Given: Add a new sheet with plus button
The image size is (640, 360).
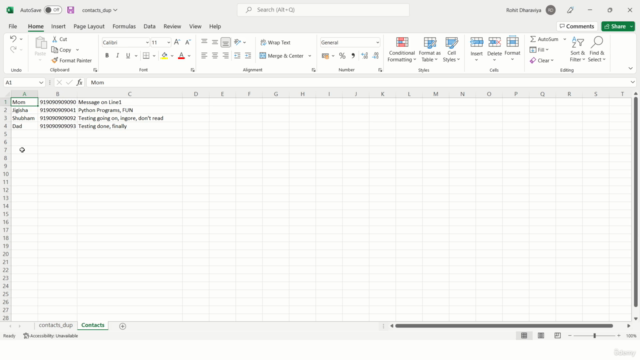Looking at the screenshot, I should coord(122,326).
